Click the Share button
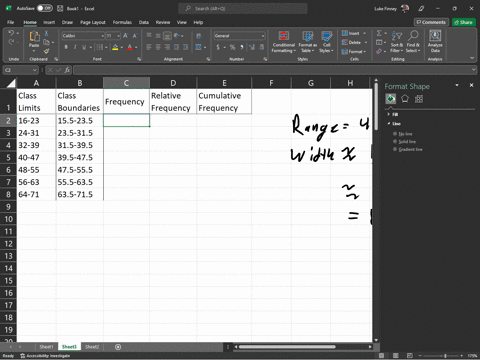This screenshot has width=480, height=360. pos(464,22)
